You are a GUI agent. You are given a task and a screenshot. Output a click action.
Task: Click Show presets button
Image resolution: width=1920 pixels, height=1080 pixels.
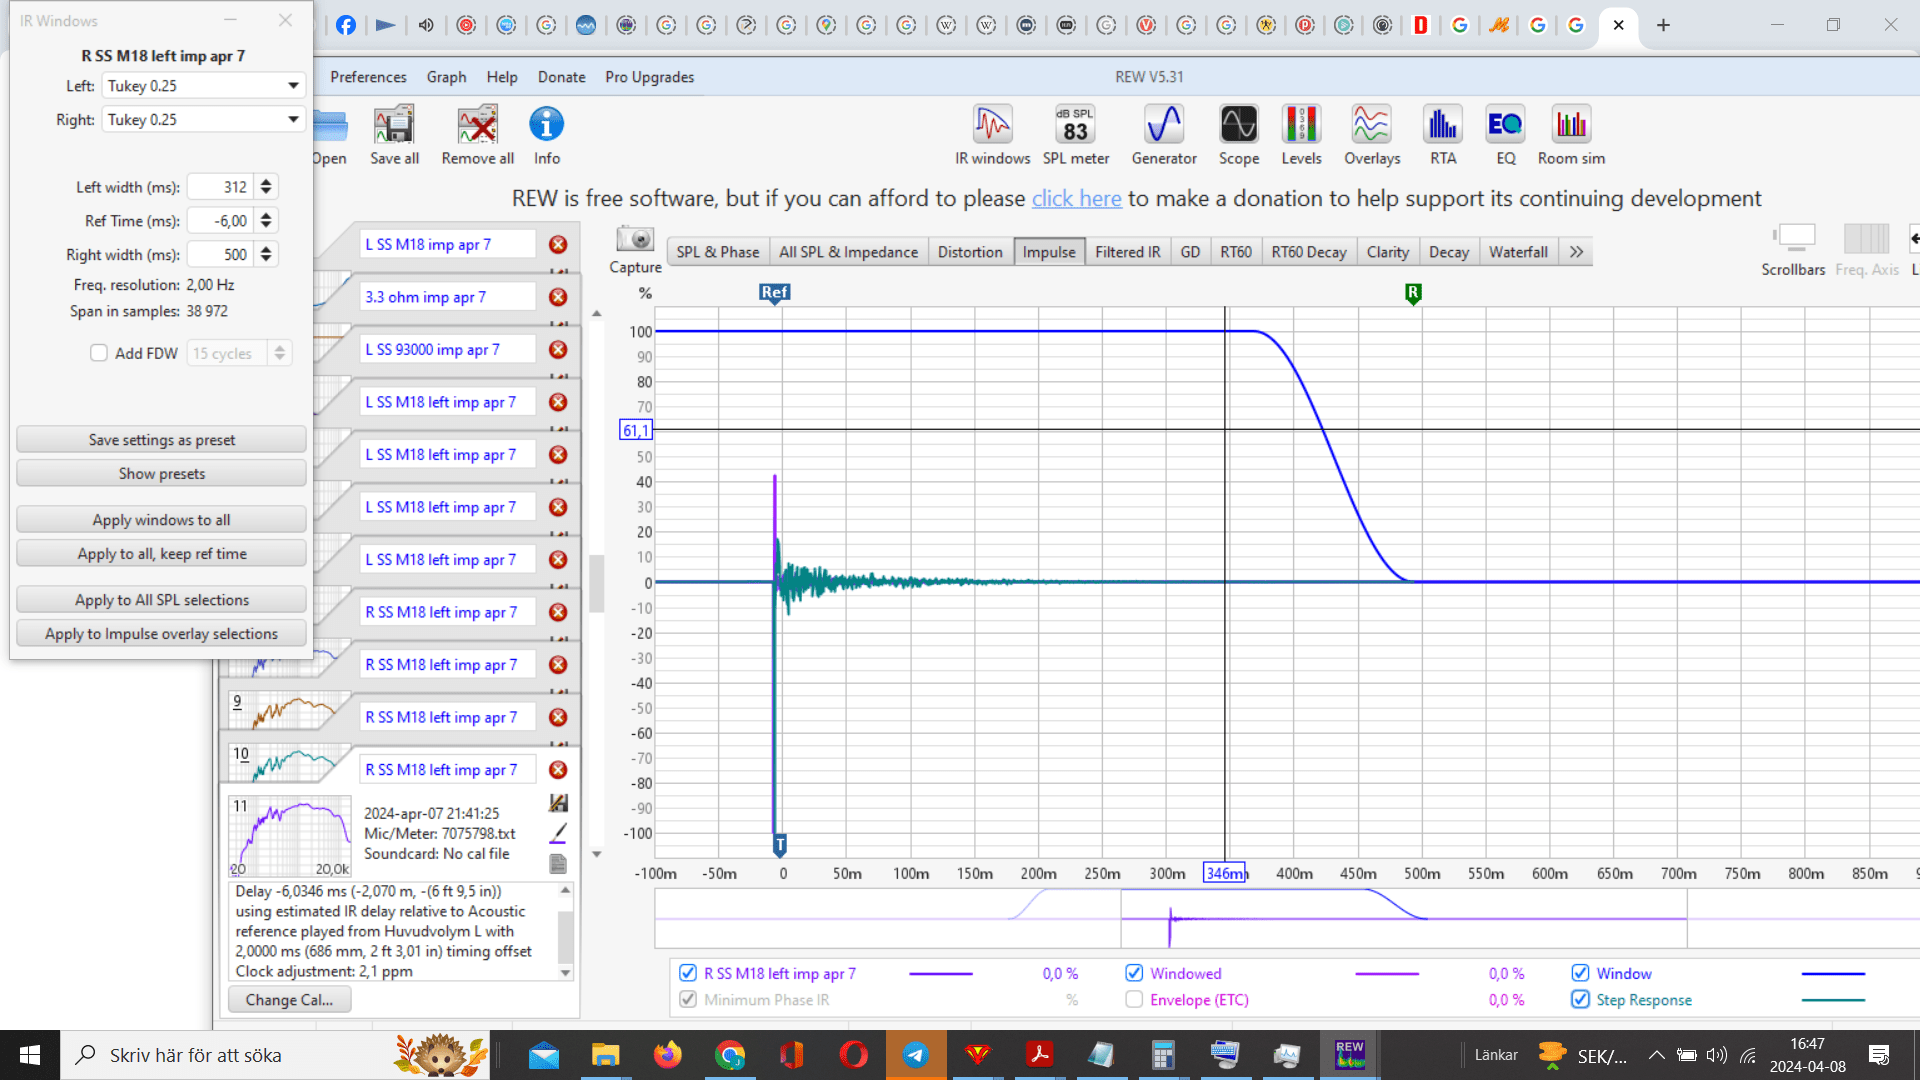click(x=162, y=474)
